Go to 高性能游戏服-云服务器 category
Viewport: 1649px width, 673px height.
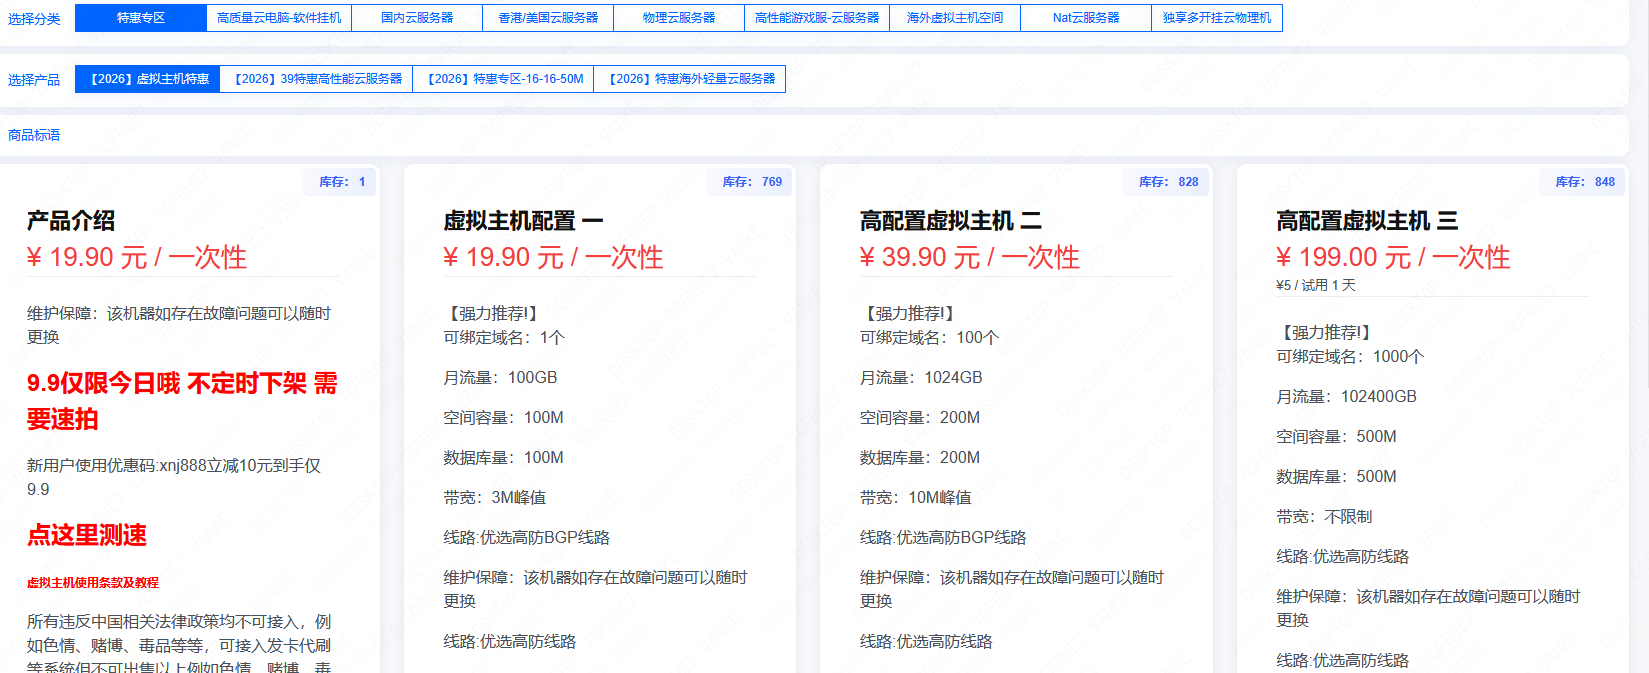click(x=817, y=18)
